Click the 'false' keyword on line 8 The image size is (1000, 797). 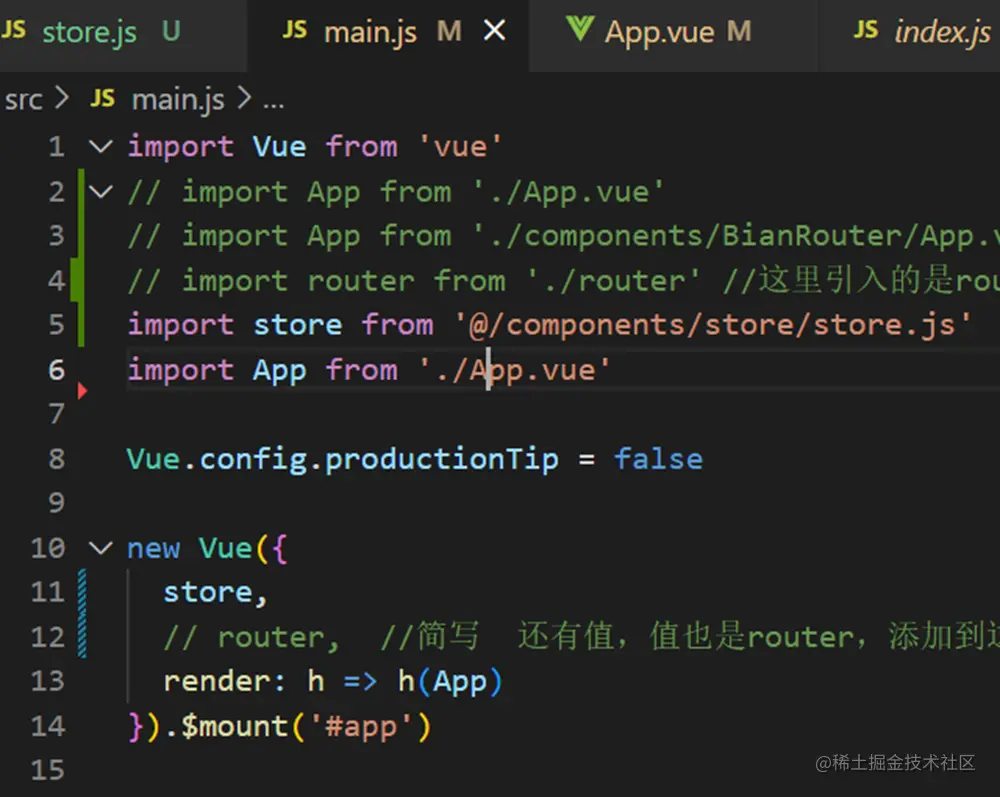tap(658, 459)
